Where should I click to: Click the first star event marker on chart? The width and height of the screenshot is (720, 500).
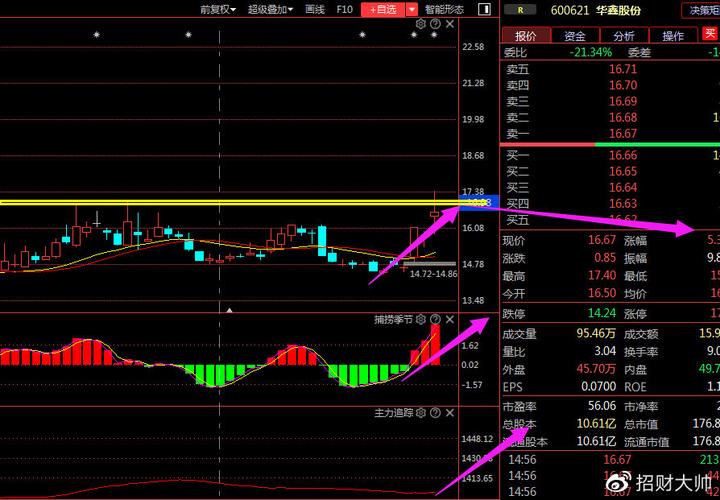coord(96,34)
